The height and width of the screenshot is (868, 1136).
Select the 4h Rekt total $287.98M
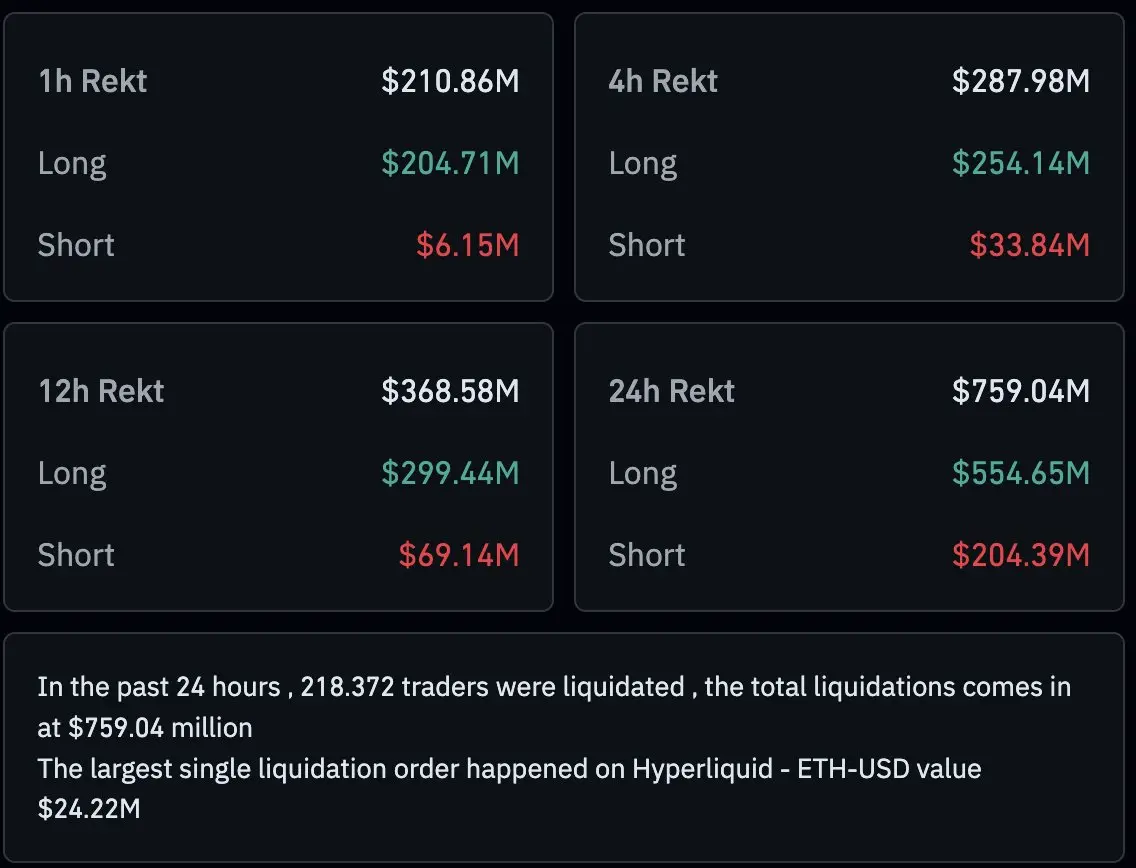click(1020, 81)
